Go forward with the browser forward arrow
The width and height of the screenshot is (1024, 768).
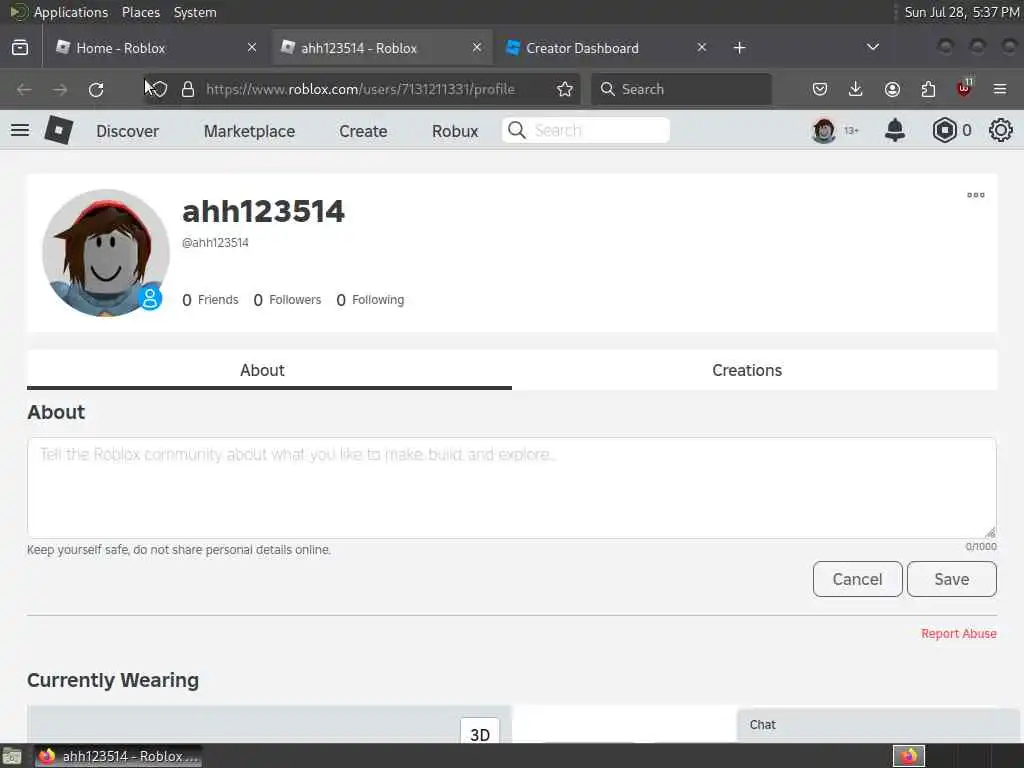60,89
